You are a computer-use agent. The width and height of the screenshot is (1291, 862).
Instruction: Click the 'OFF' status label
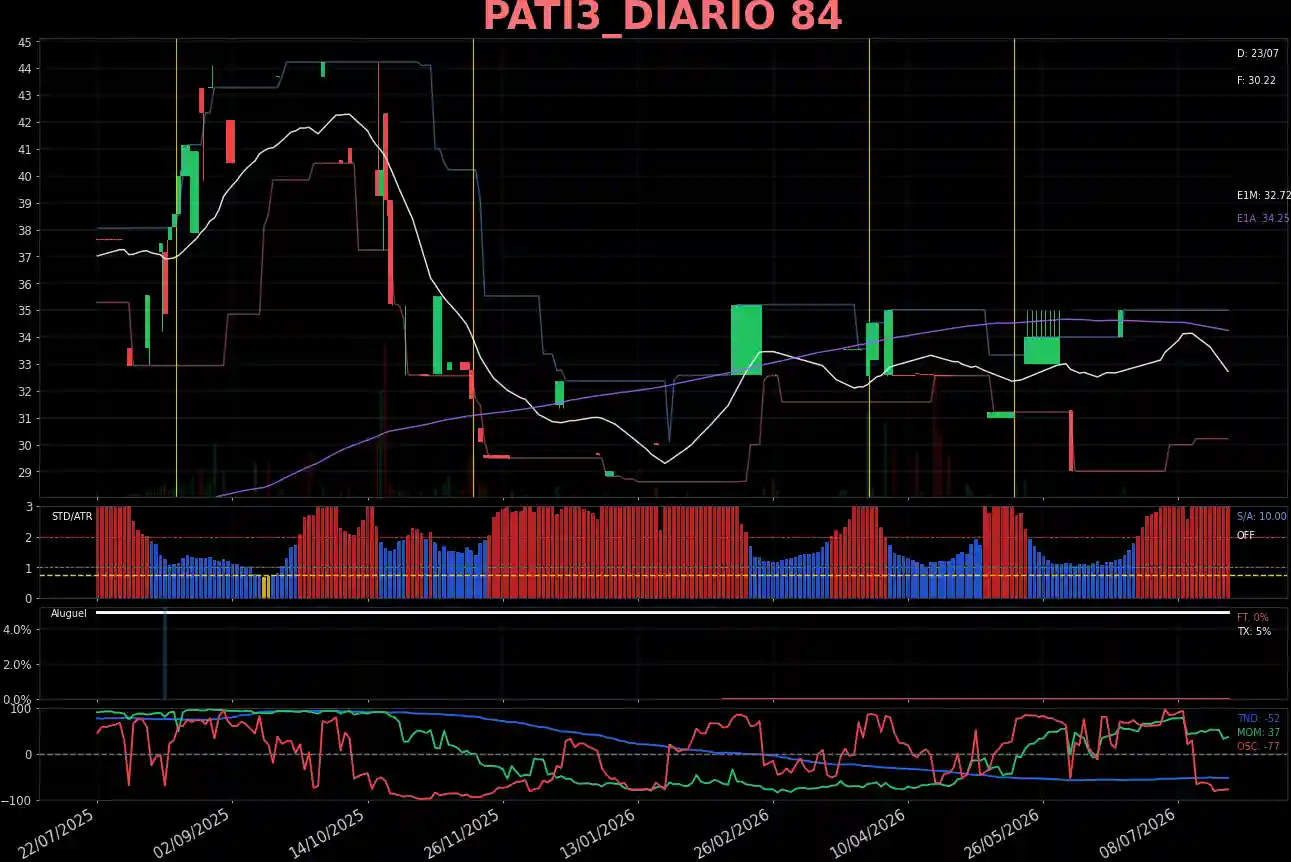[x=1245, y=535]
